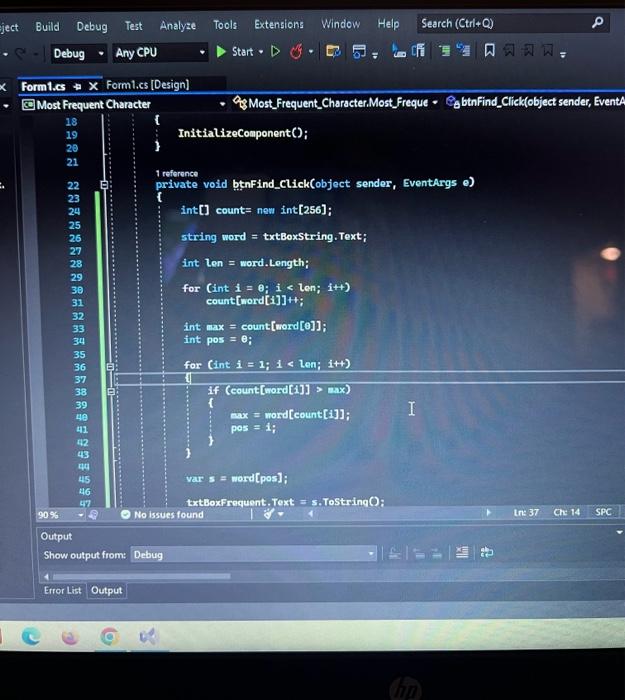The image size is (625, 700).
Task: Click the pin icon on Form1.cs tab
Action: pos(77,87)
